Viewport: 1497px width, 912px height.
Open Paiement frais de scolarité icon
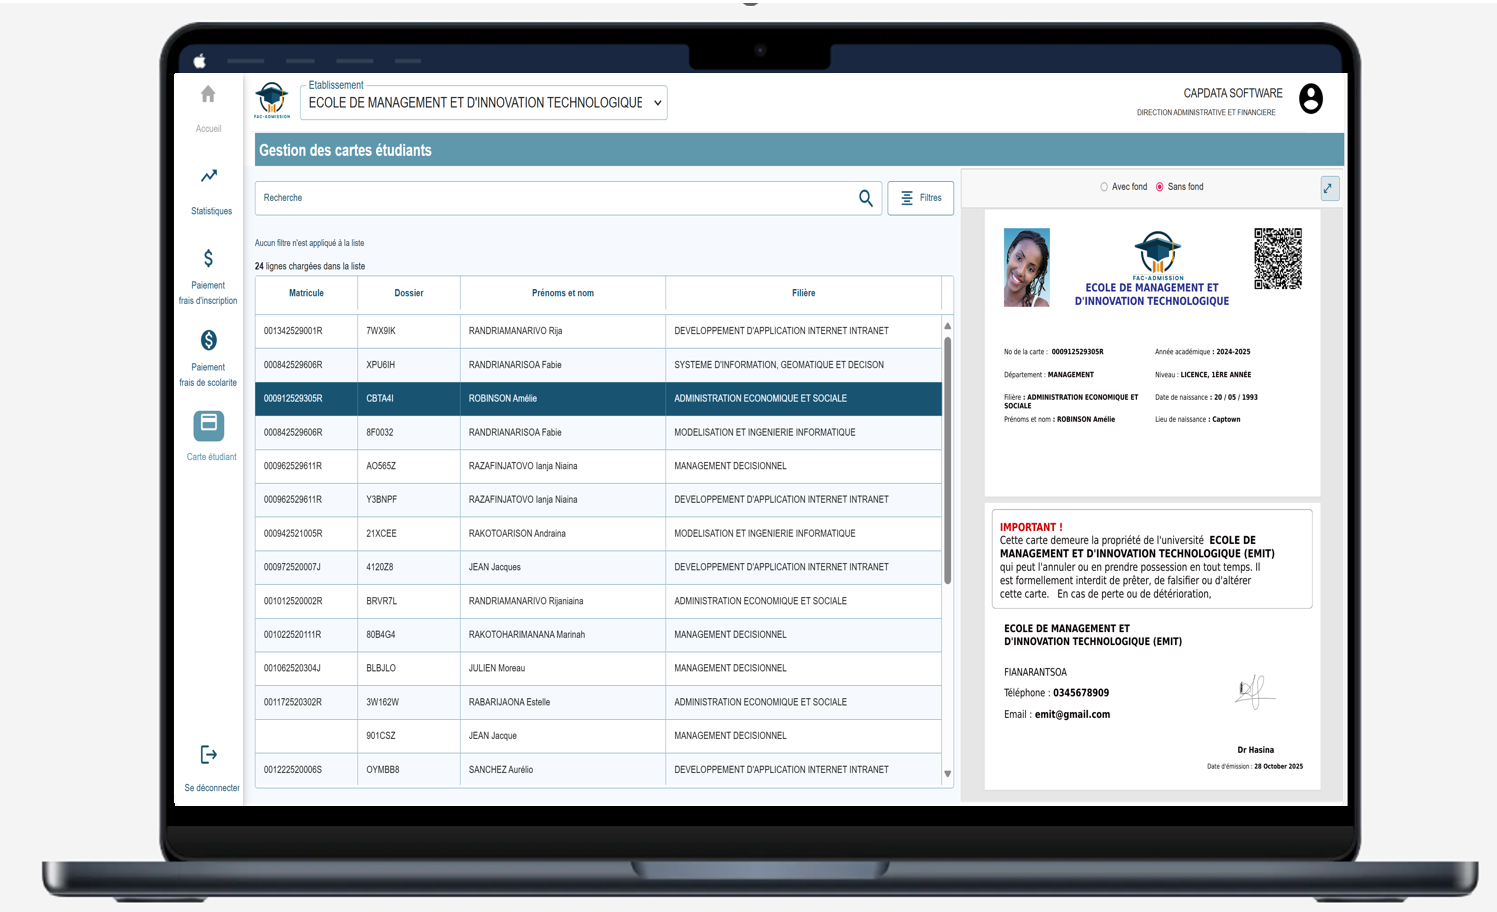point(208,341)
